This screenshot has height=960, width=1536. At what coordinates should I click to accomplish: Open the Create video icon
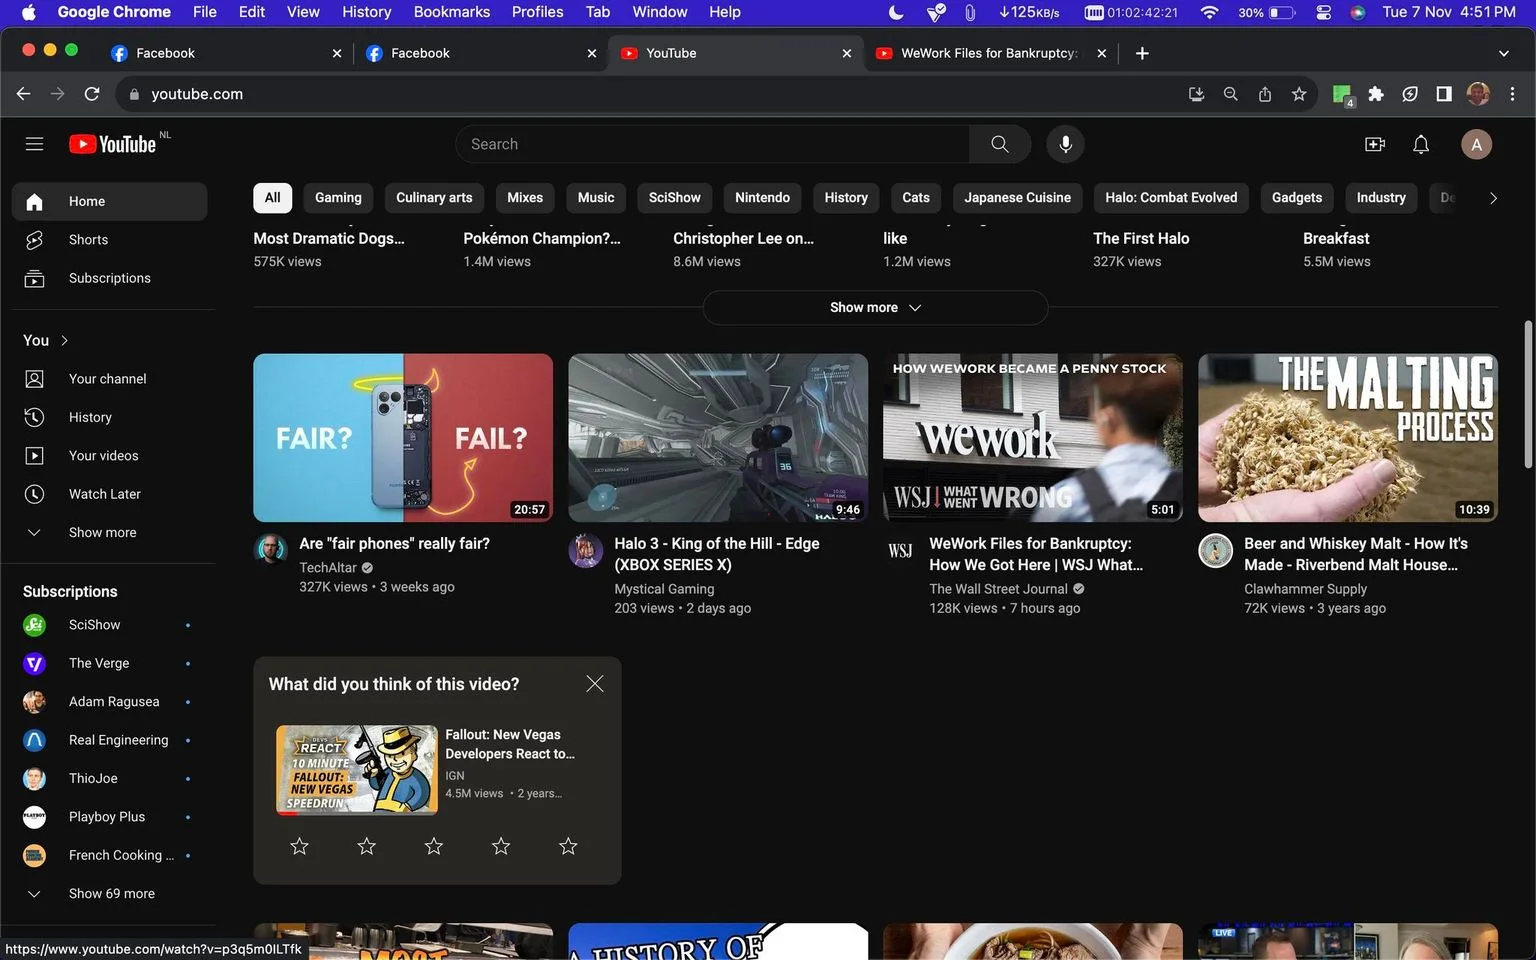1375,144
